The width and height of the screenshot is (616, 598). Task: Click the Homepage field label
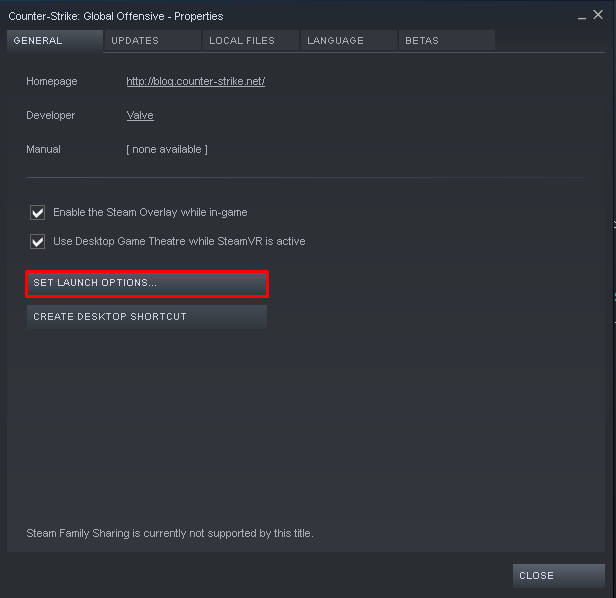[x=51, y=81]
